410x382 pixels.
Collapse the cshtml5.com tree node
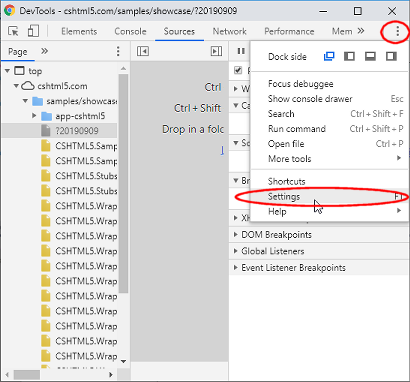[x=16, y=86]
